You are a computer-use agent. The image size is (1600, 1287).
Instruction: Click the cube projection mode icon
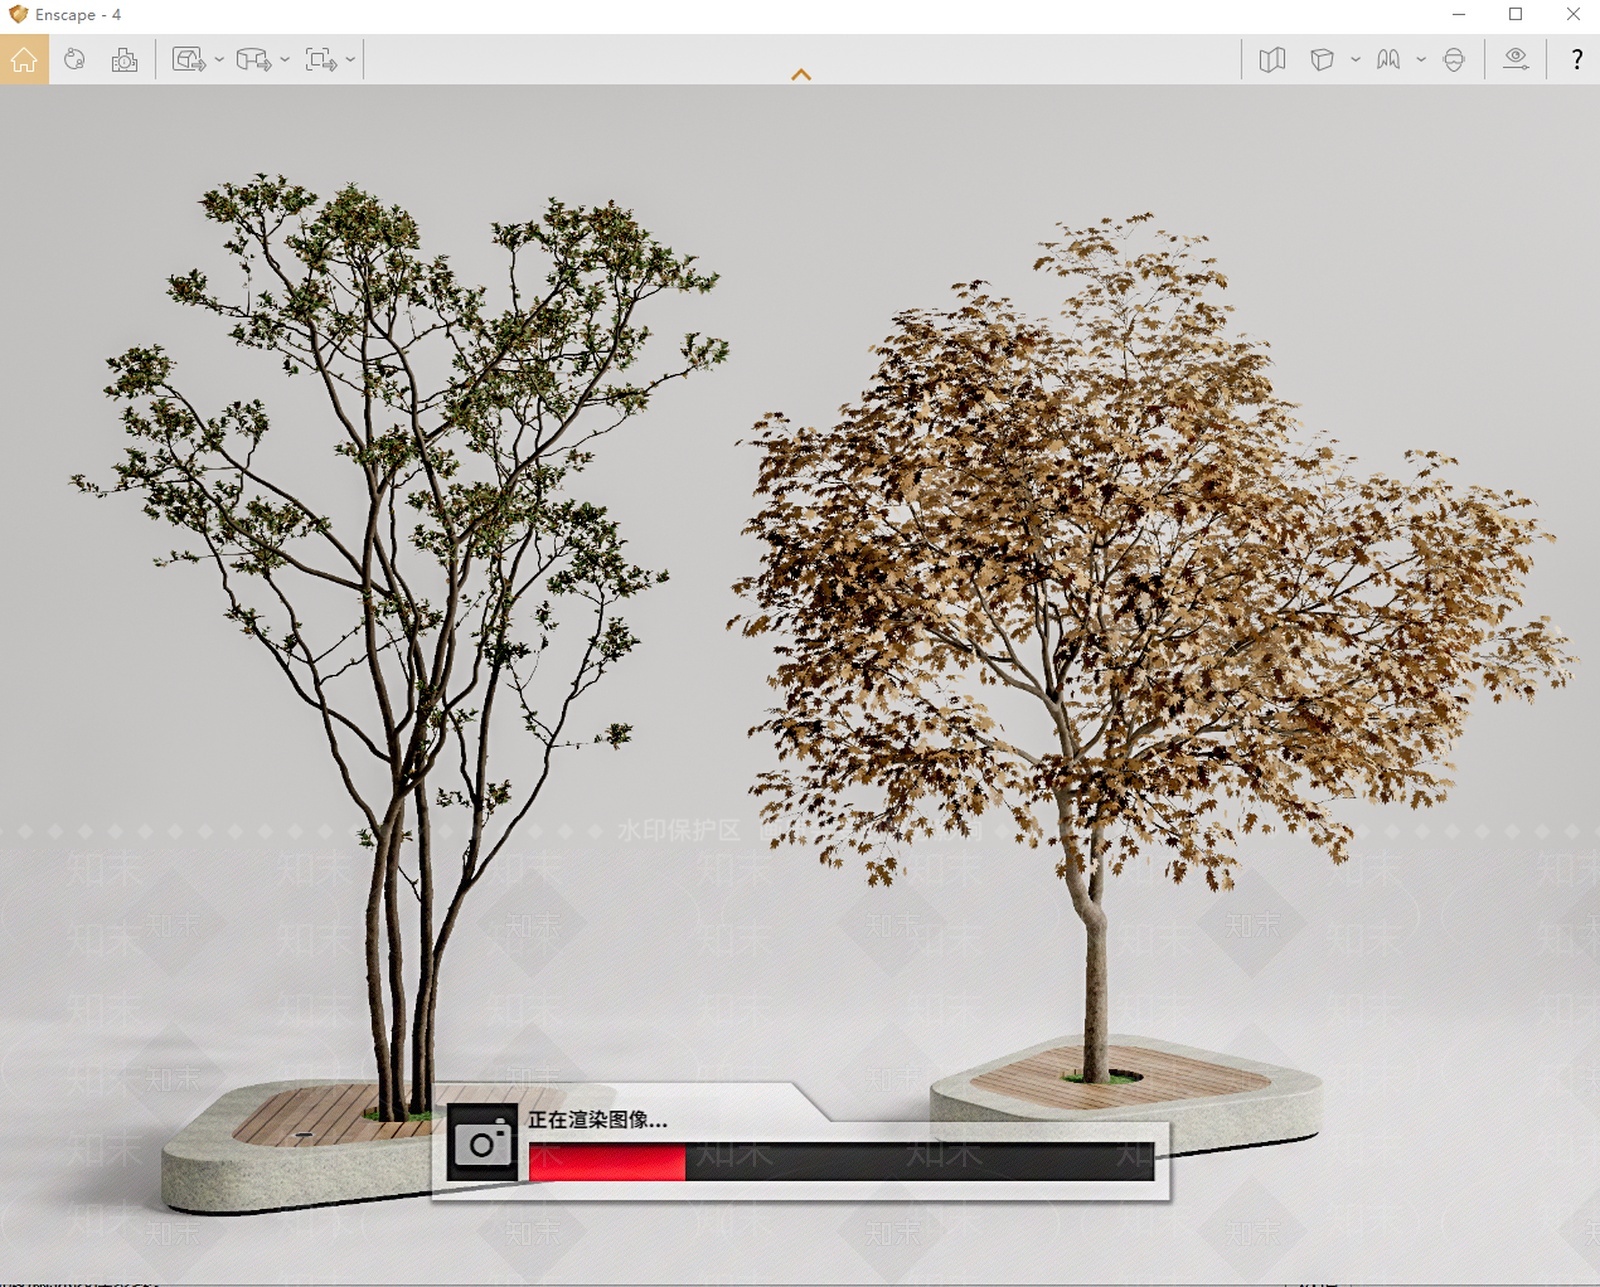pos(1322,60)
